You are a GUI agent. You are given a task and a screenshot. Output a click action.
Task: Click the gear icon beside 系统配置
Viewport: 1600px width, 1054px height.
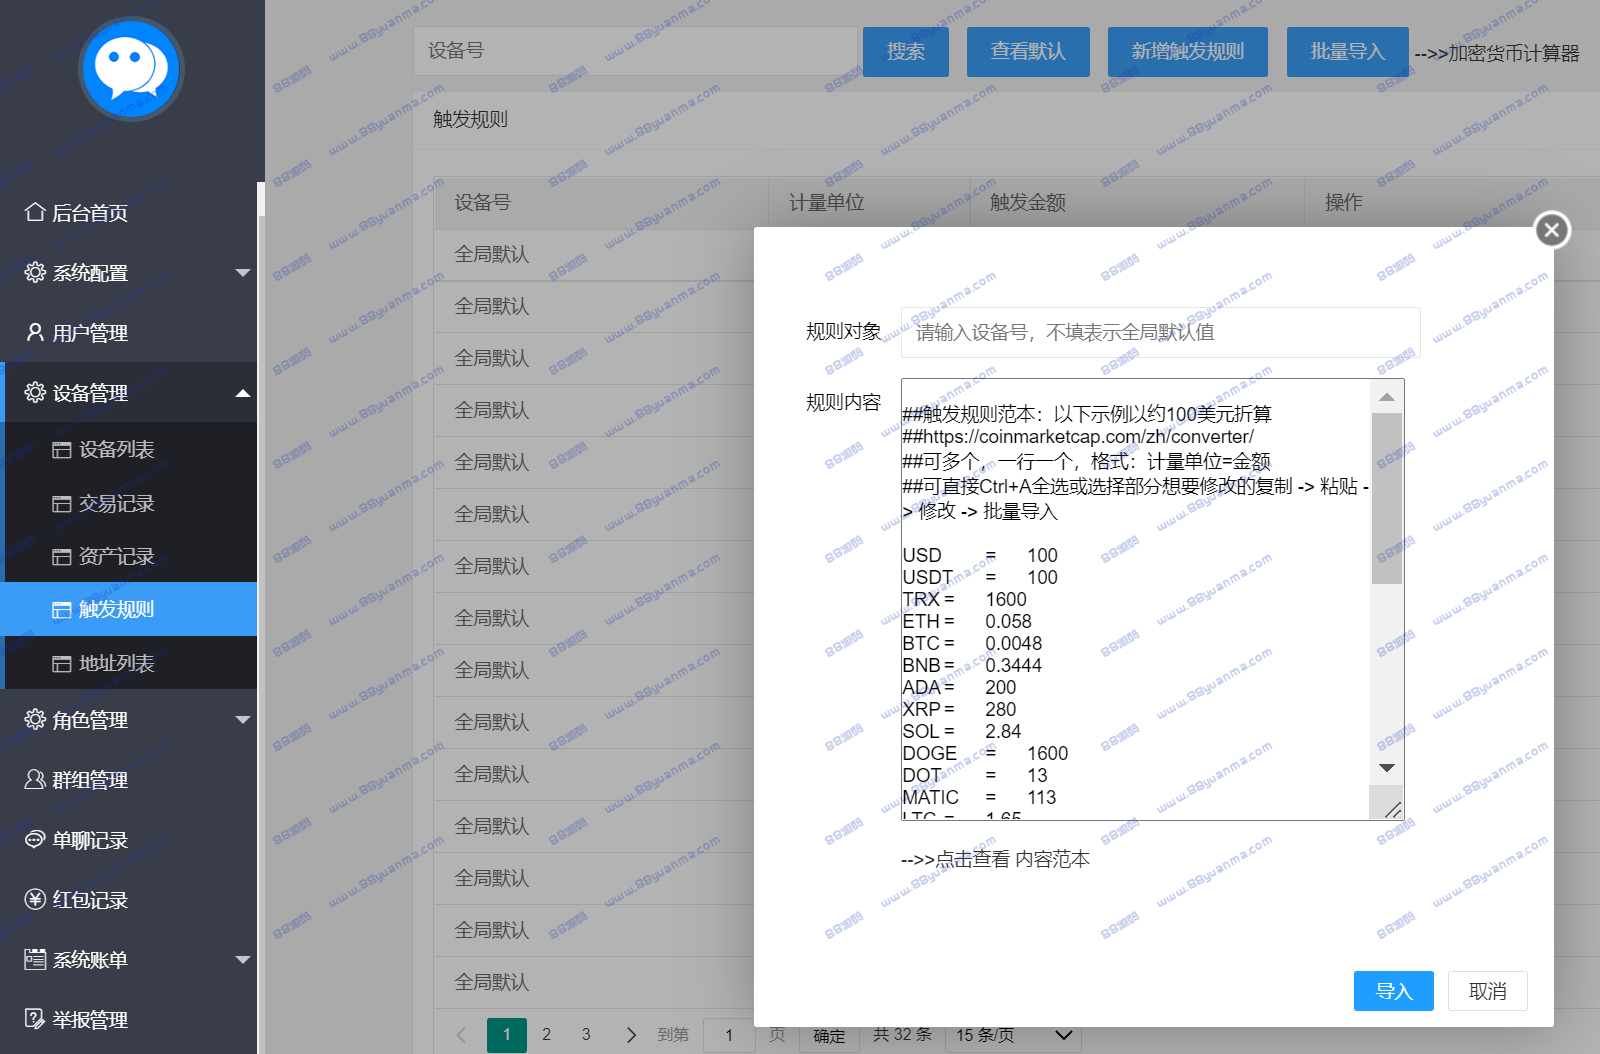[x=35, y=272]
